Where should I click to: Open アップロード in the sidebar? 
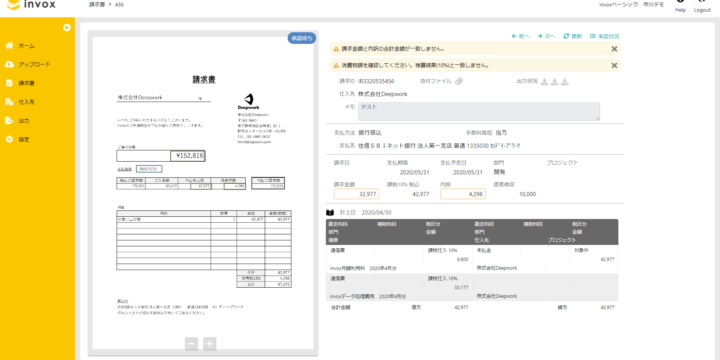34,65
